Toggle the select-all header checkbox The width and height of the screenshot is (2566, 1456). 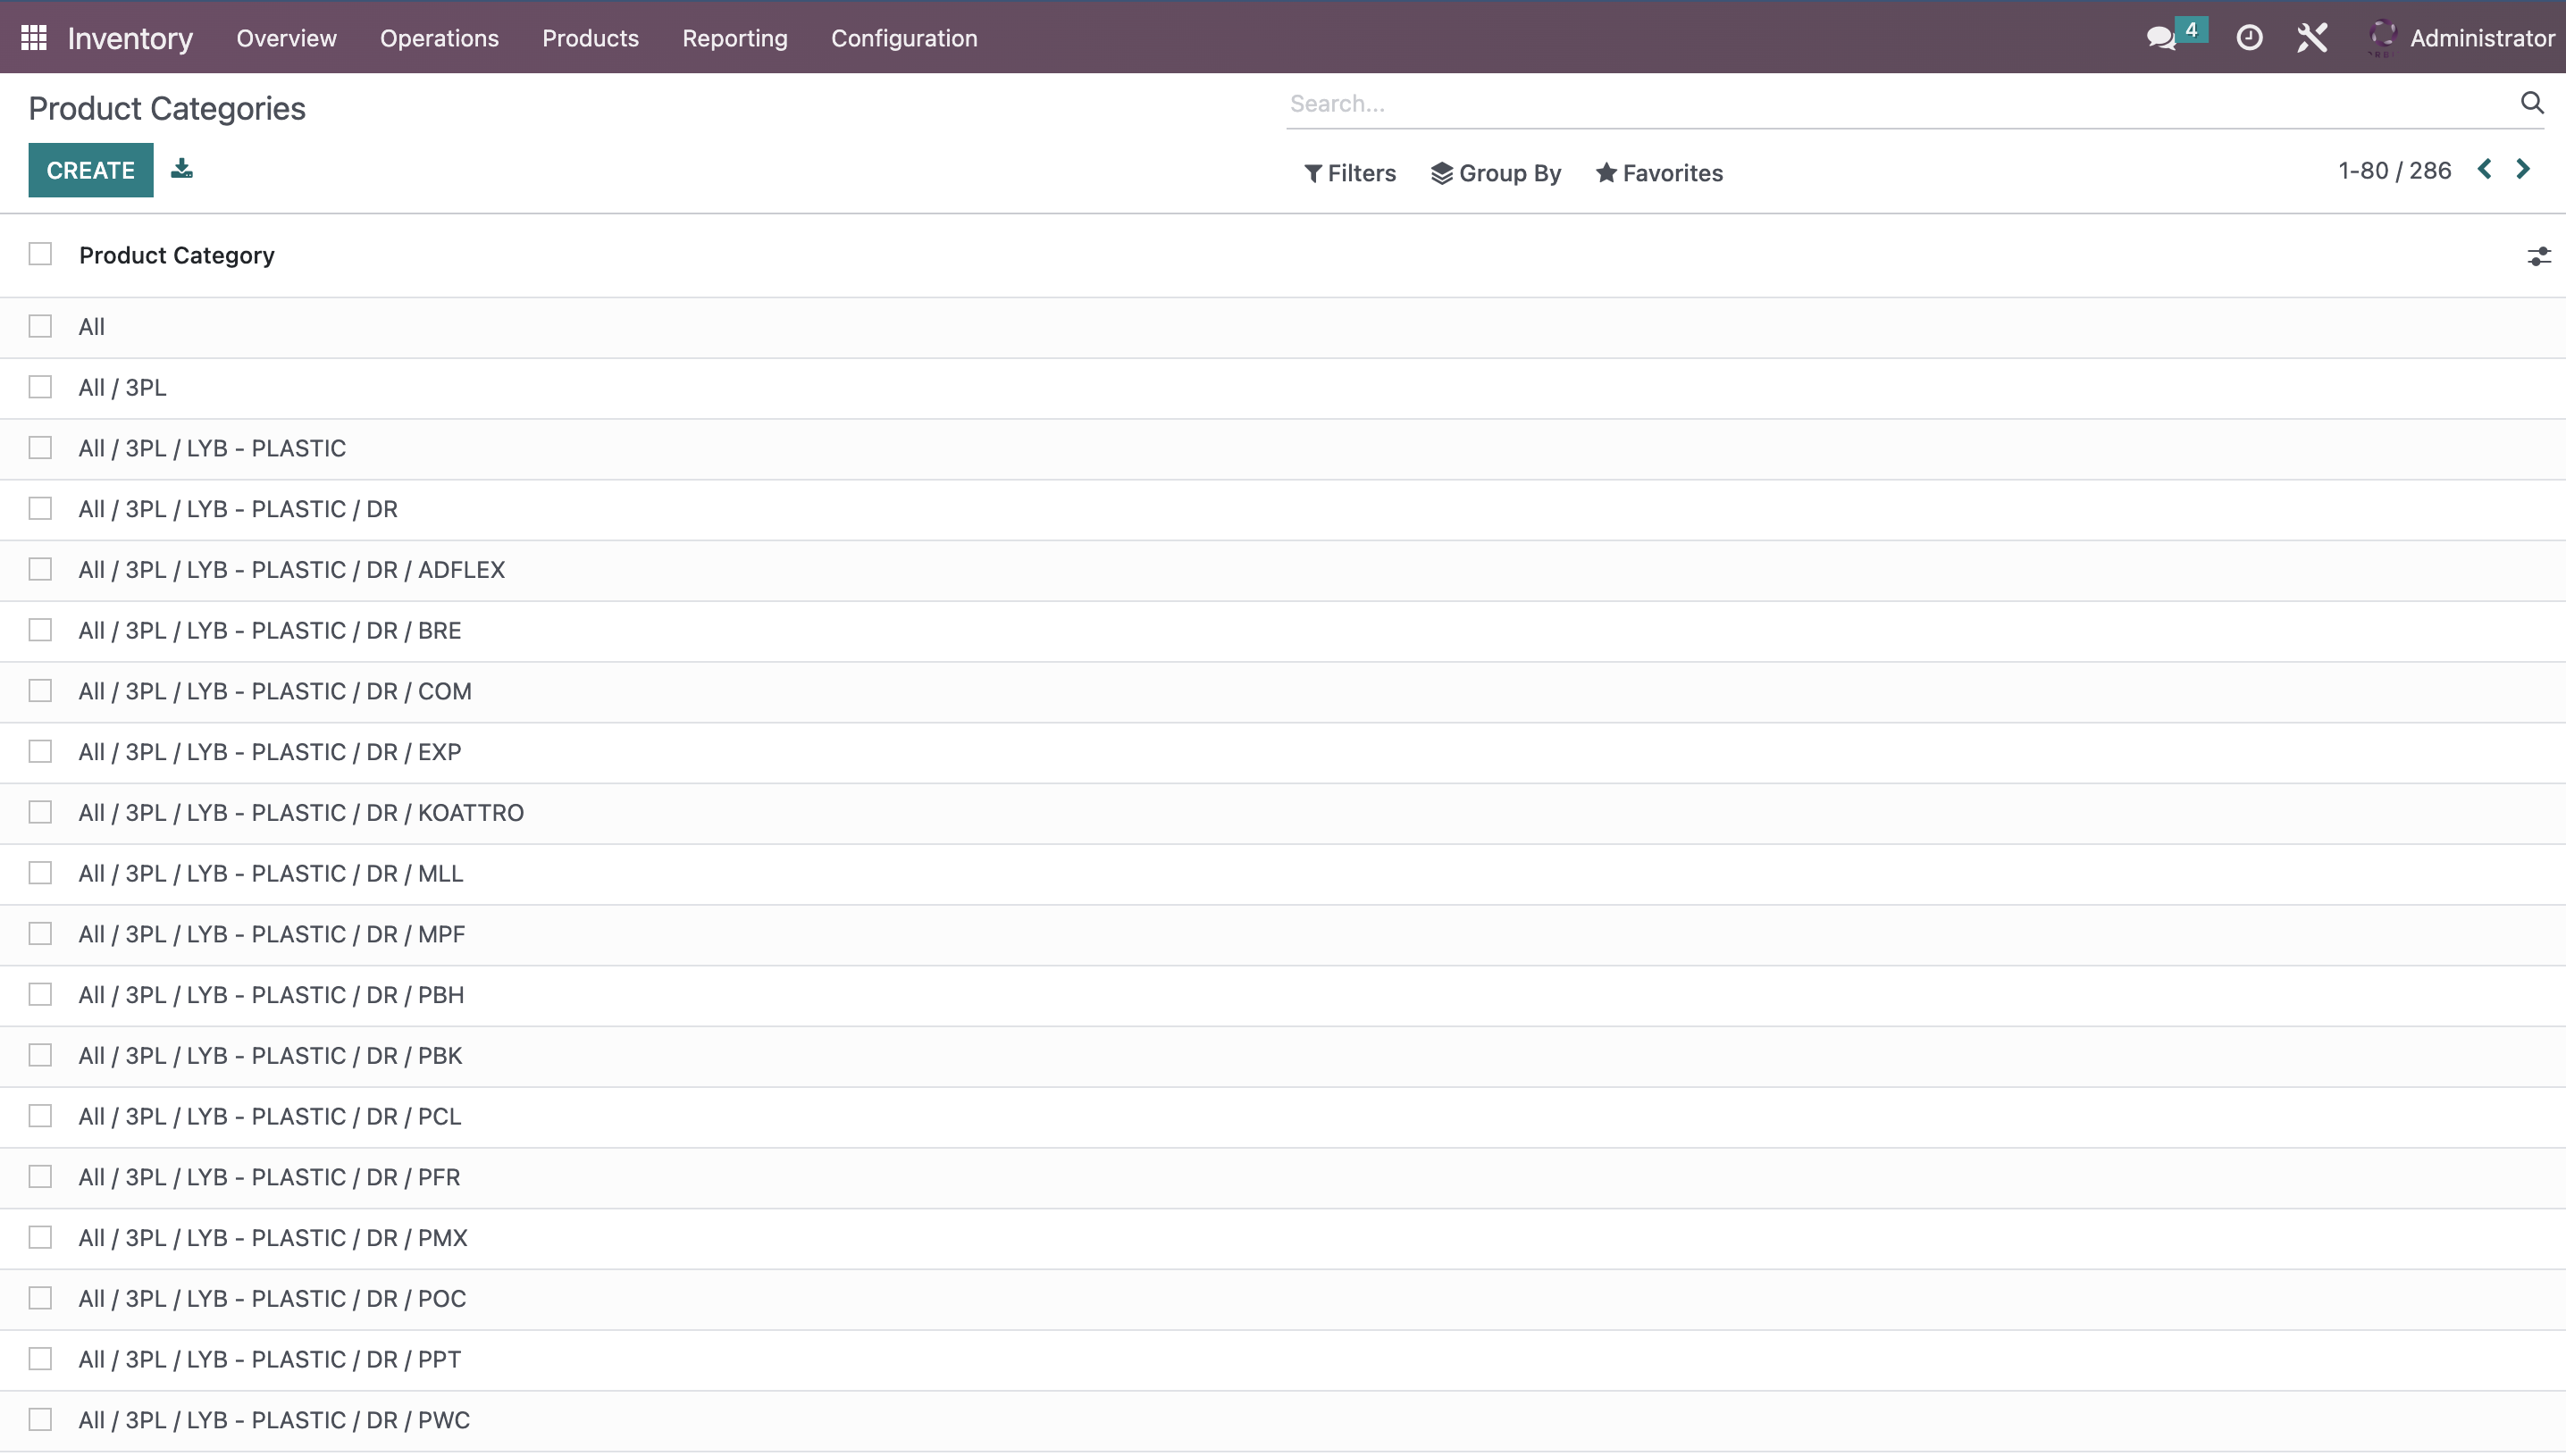click(40, 254)
